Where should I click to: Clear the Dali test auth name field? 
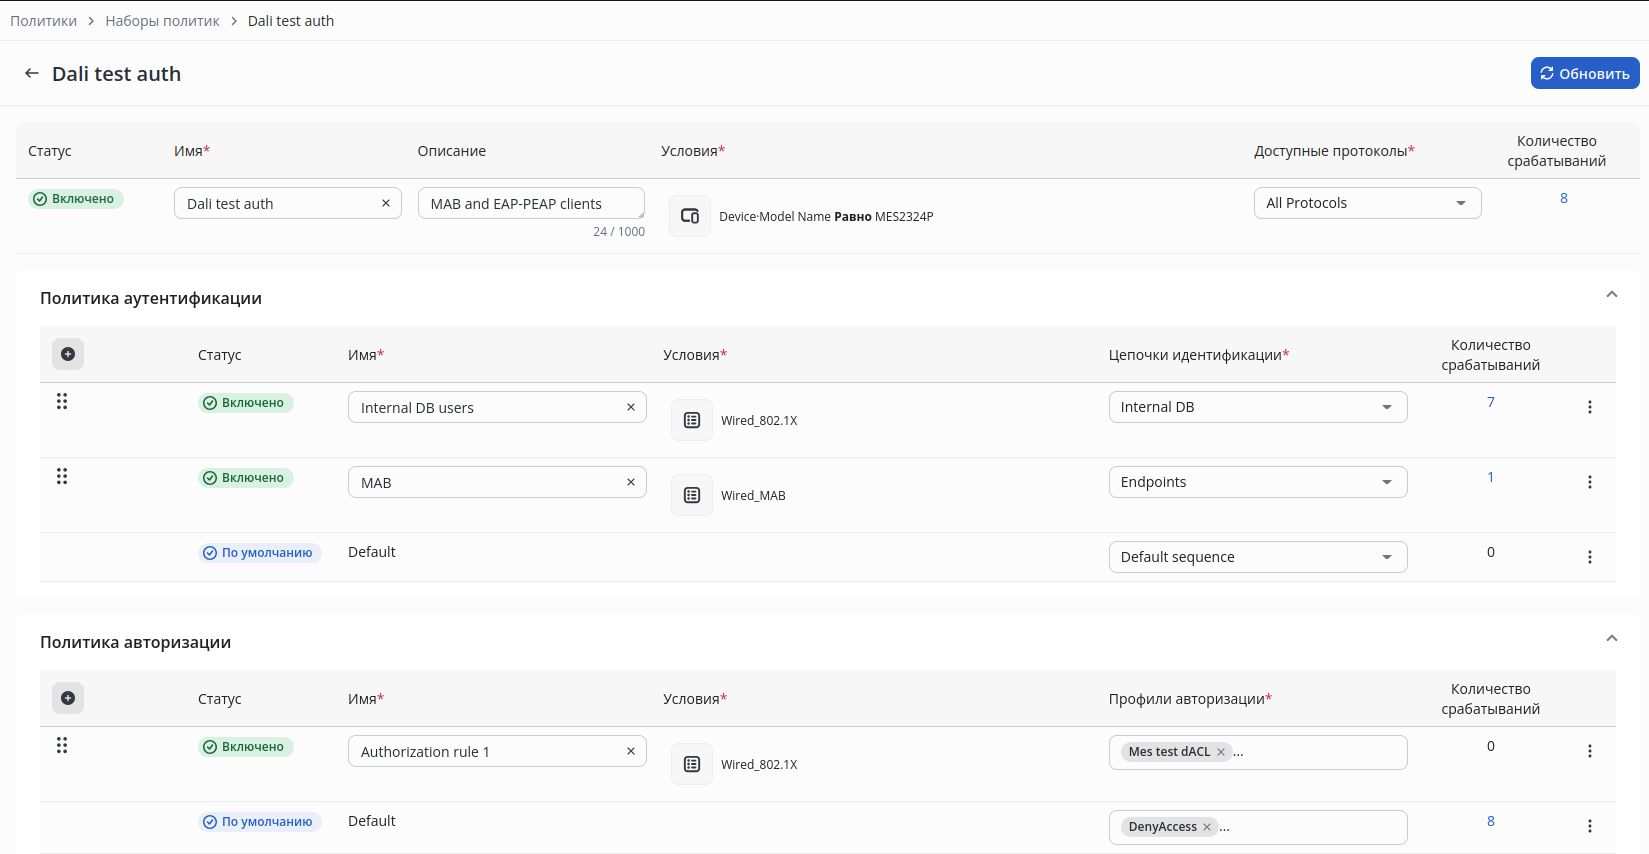point(386,203)
